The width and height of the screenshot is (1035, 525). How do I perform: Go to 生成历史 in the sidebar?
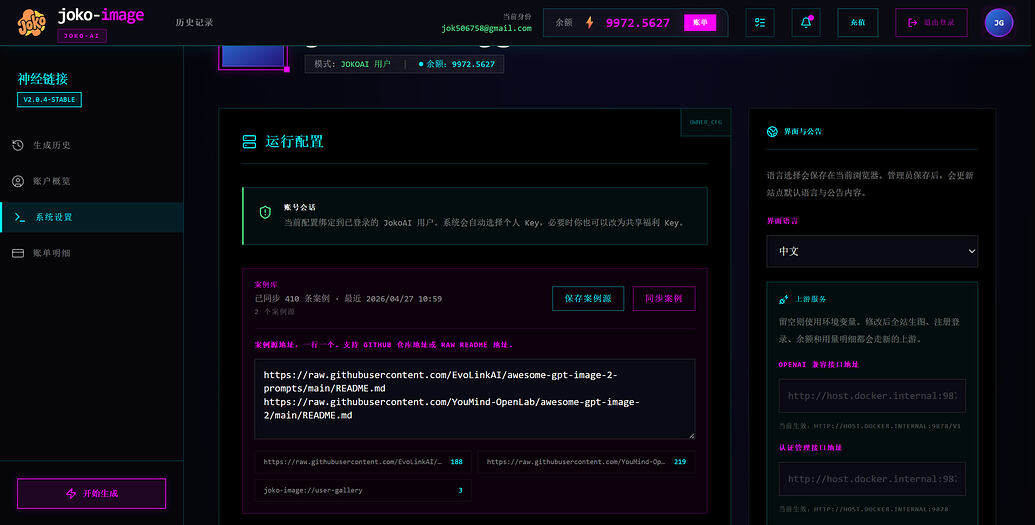92,145
